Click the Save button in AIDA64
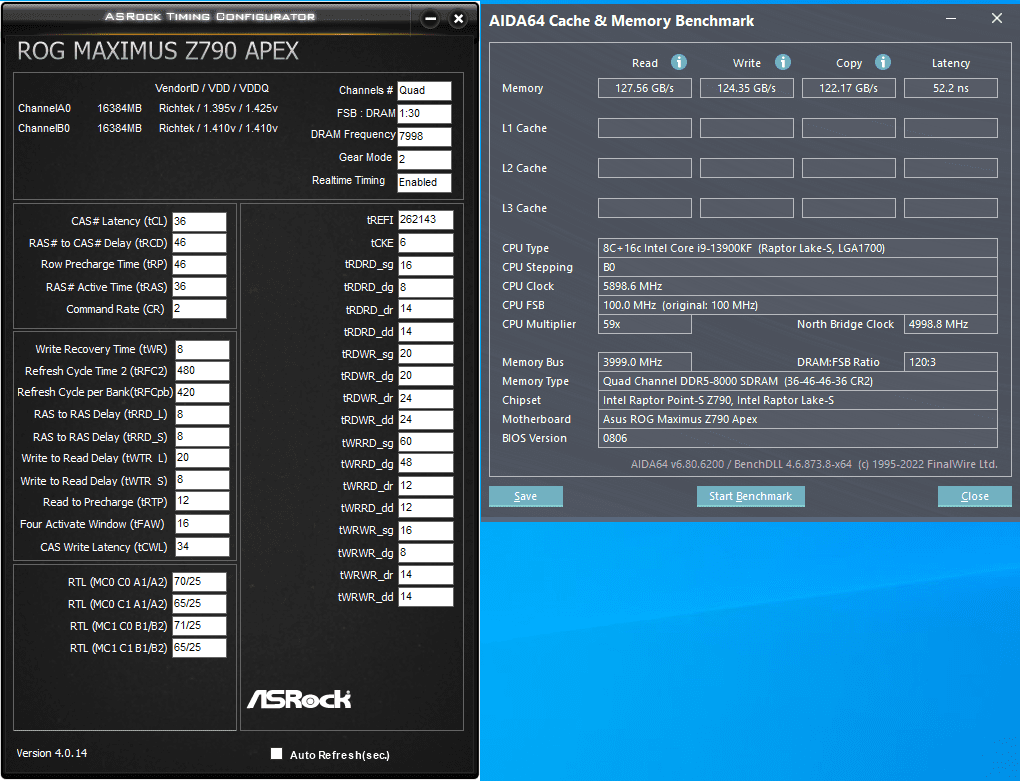This screenshot has height=781, width=1020. pos(526,496)
